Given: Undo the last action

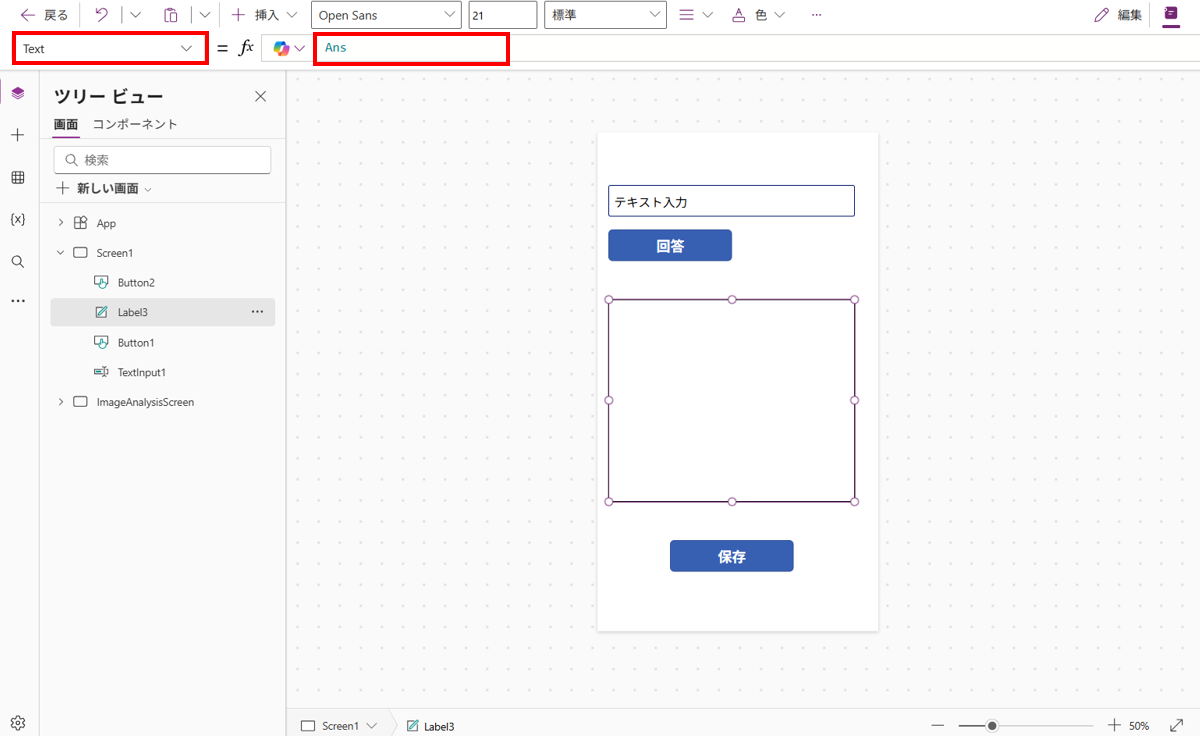Looking at the screenshot, I should click(101, 15).
